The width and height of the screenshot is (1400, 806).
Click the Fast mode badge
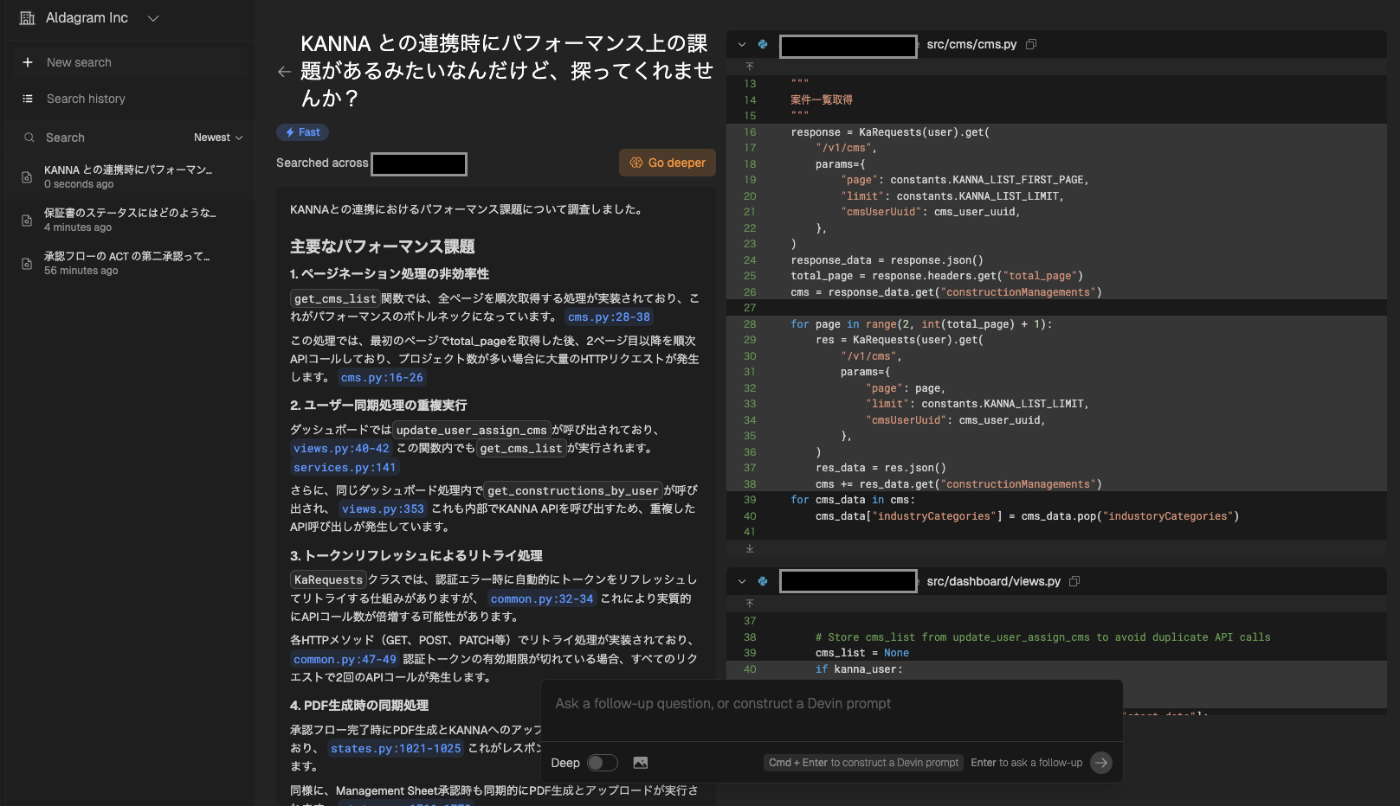(x=303, y=132)
